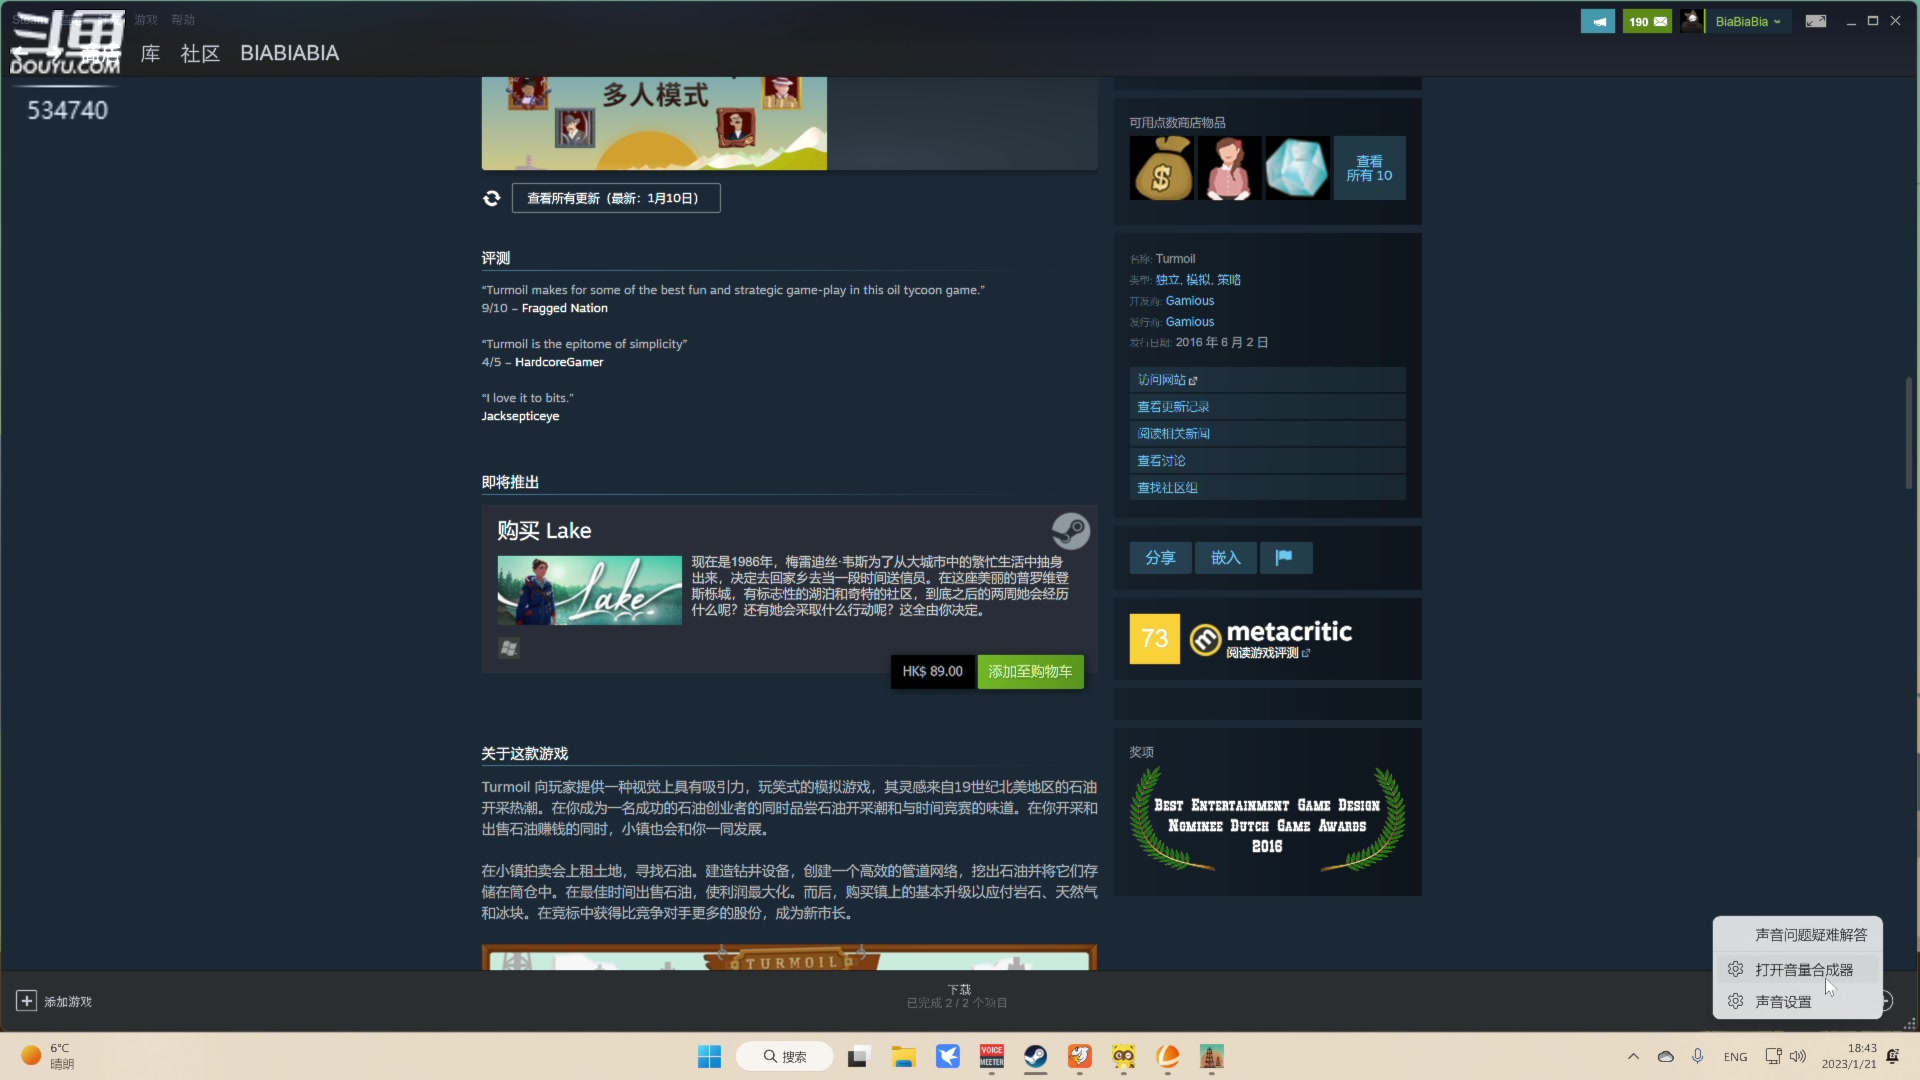Viewport: 1920px width, 1080px height.
Task: Click the multiplayer mode (多人模式) banner image
Action: 654,123
